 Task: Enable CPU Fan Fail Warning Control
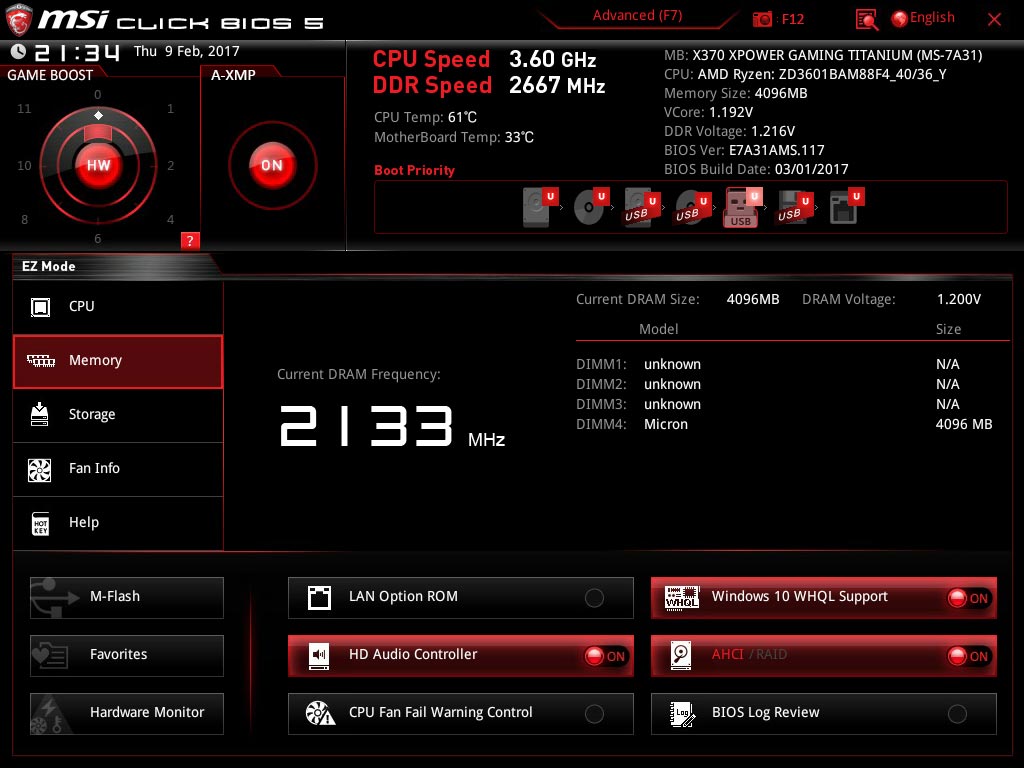coord(594,714)
